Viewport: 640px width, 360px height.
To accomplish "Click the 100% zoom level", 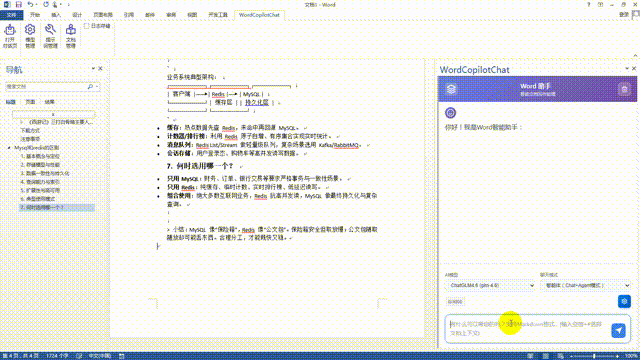I will pos(631,356).
